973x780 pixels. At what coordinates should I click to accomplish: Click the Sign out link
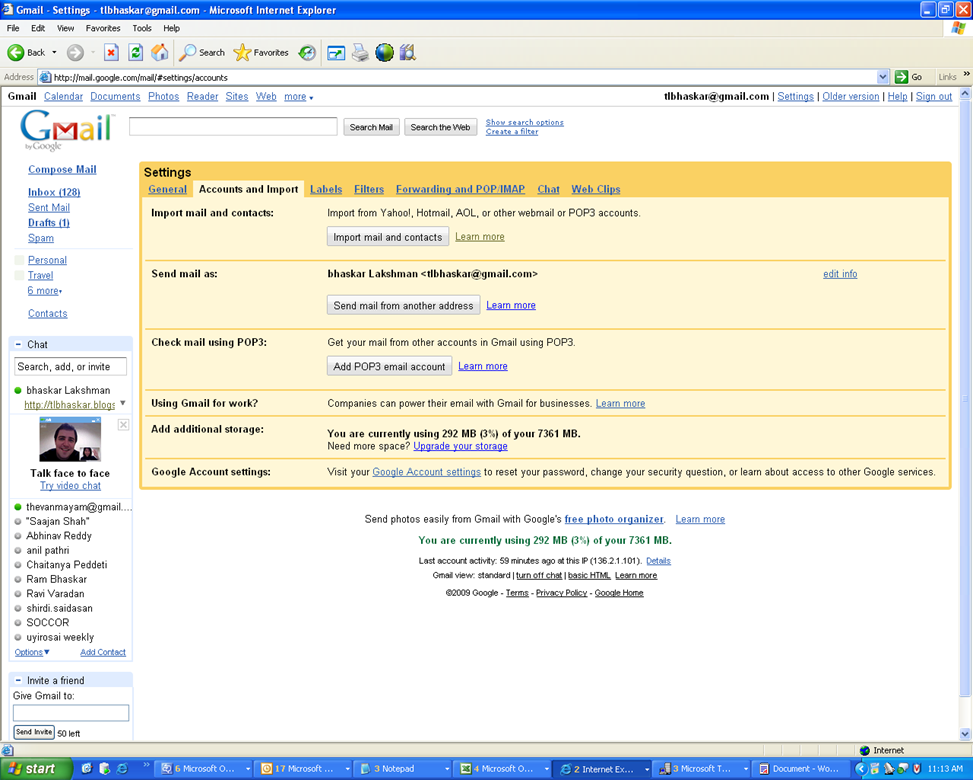(x=934, y=97)
